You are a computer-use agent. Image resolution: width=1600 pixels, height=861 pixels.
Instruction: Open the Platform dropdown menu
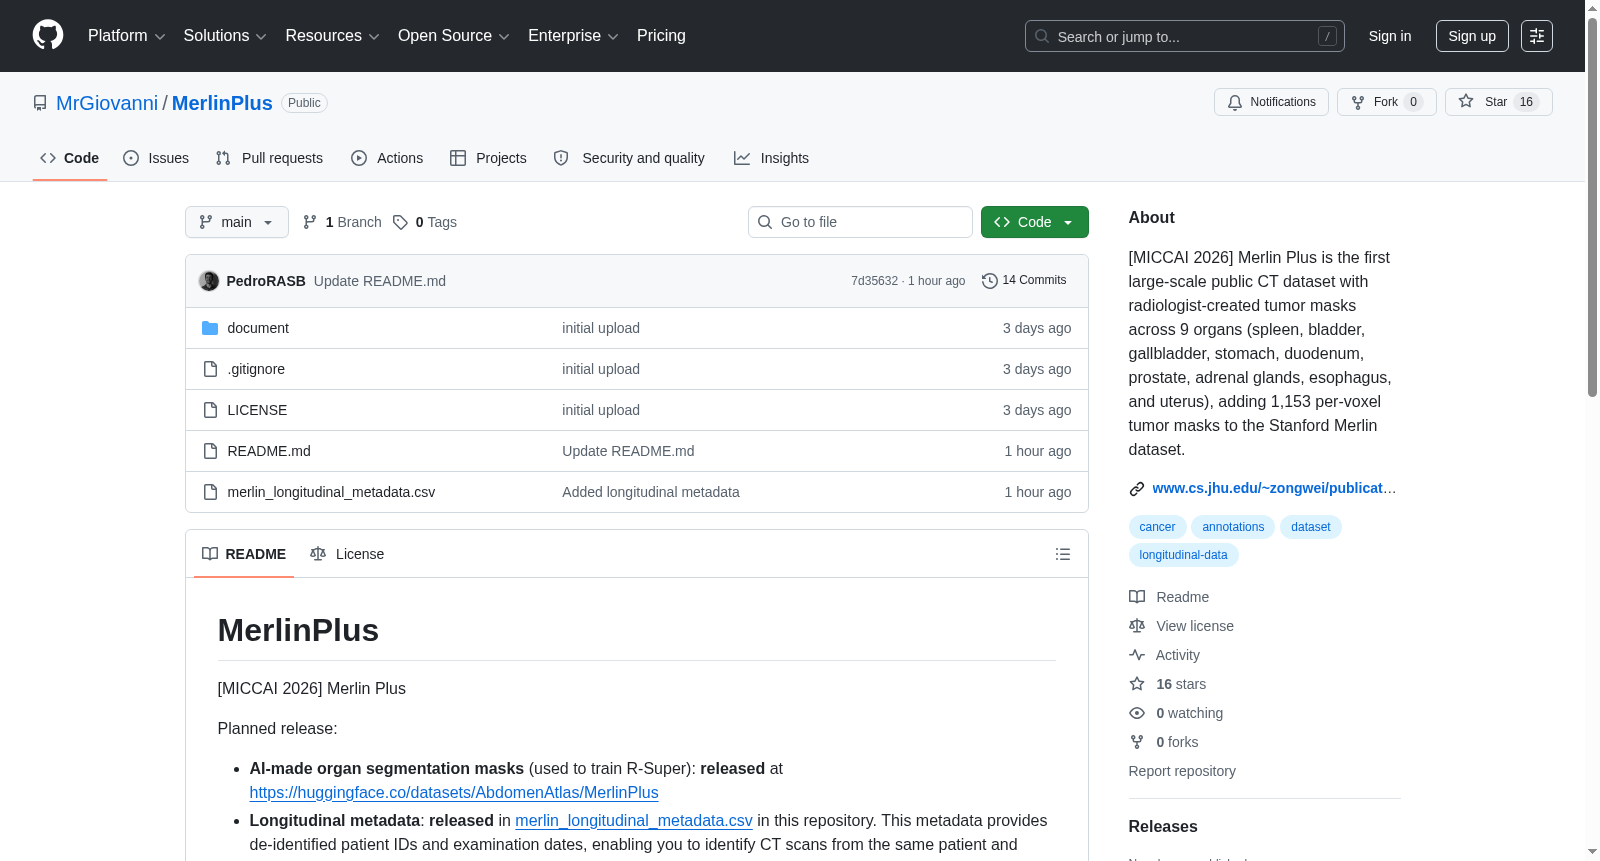point(126,36)
